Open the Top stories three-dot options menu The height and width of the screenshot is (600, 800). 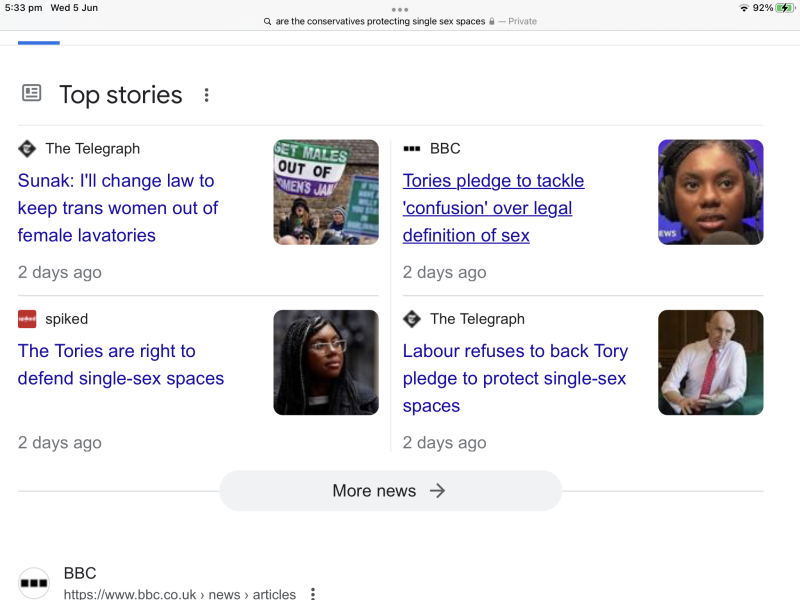[x=206, y=95]
